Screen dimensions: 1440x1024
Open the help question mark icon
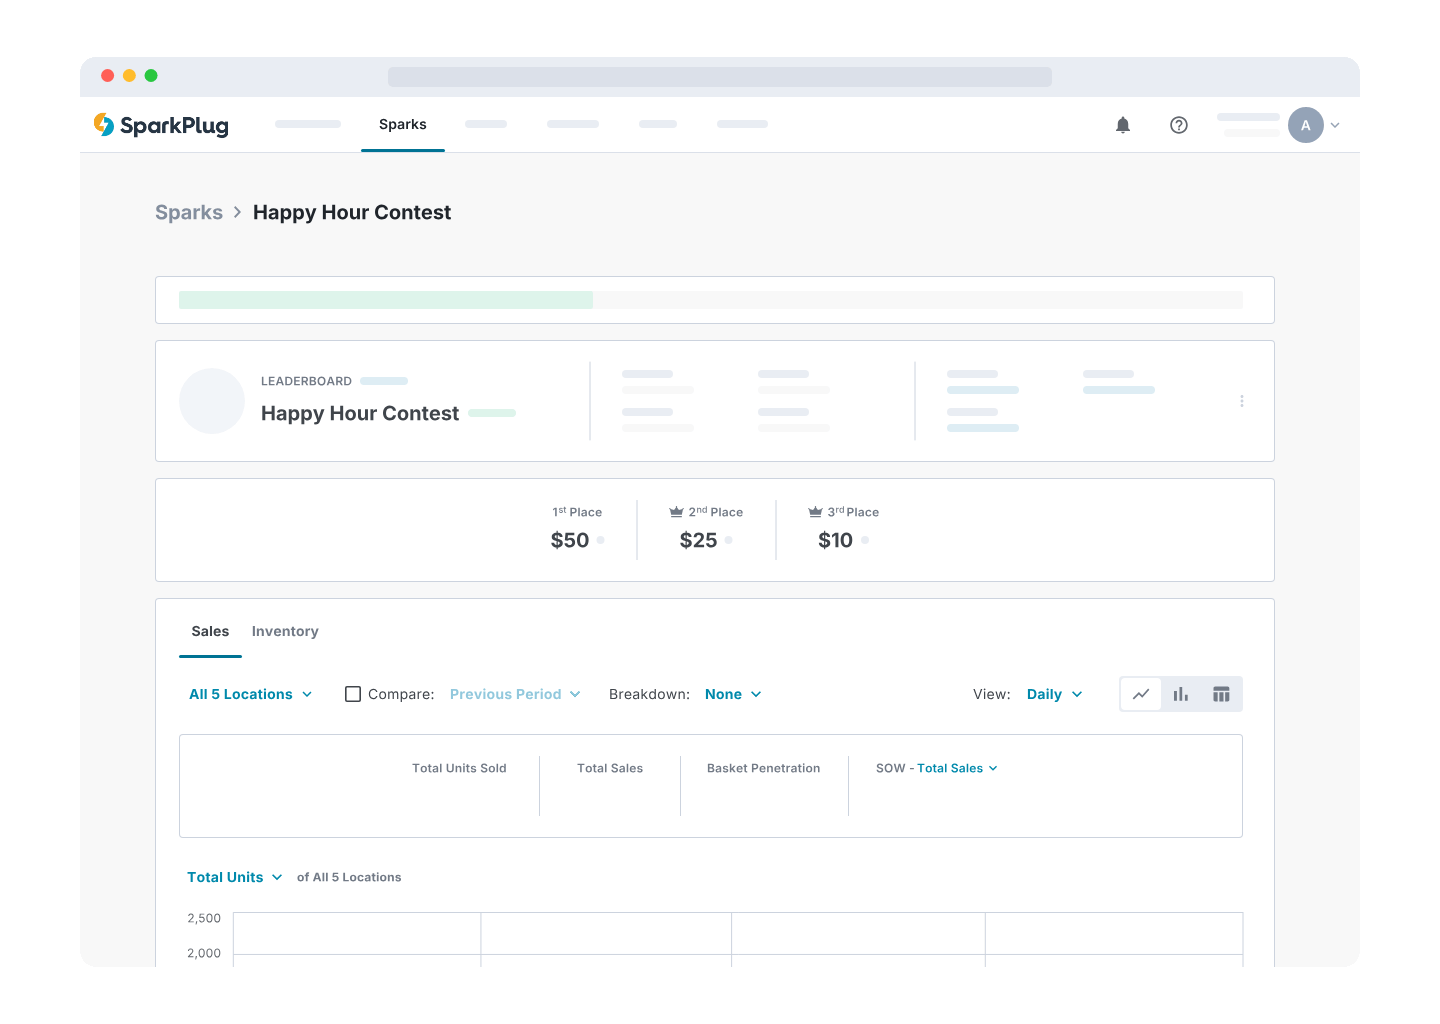coord(1179,125)
